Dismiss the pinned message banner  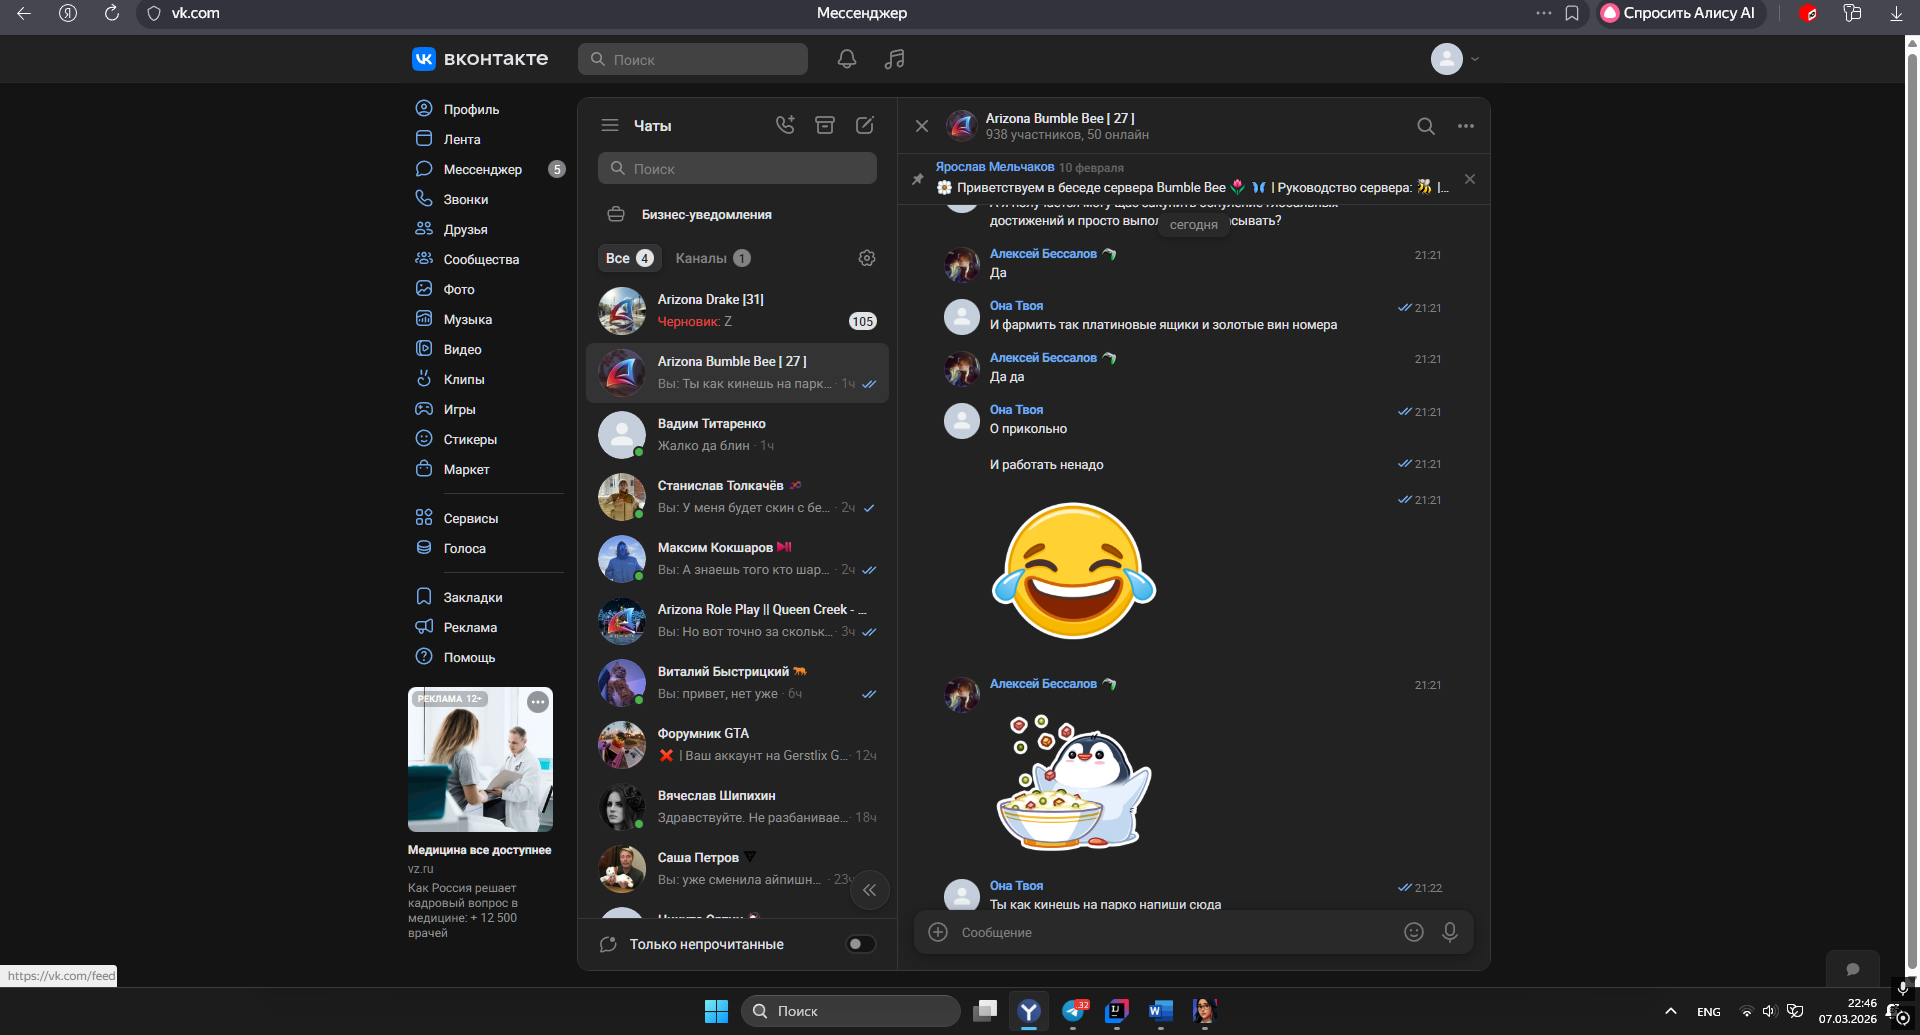(x=1469, y=179)
